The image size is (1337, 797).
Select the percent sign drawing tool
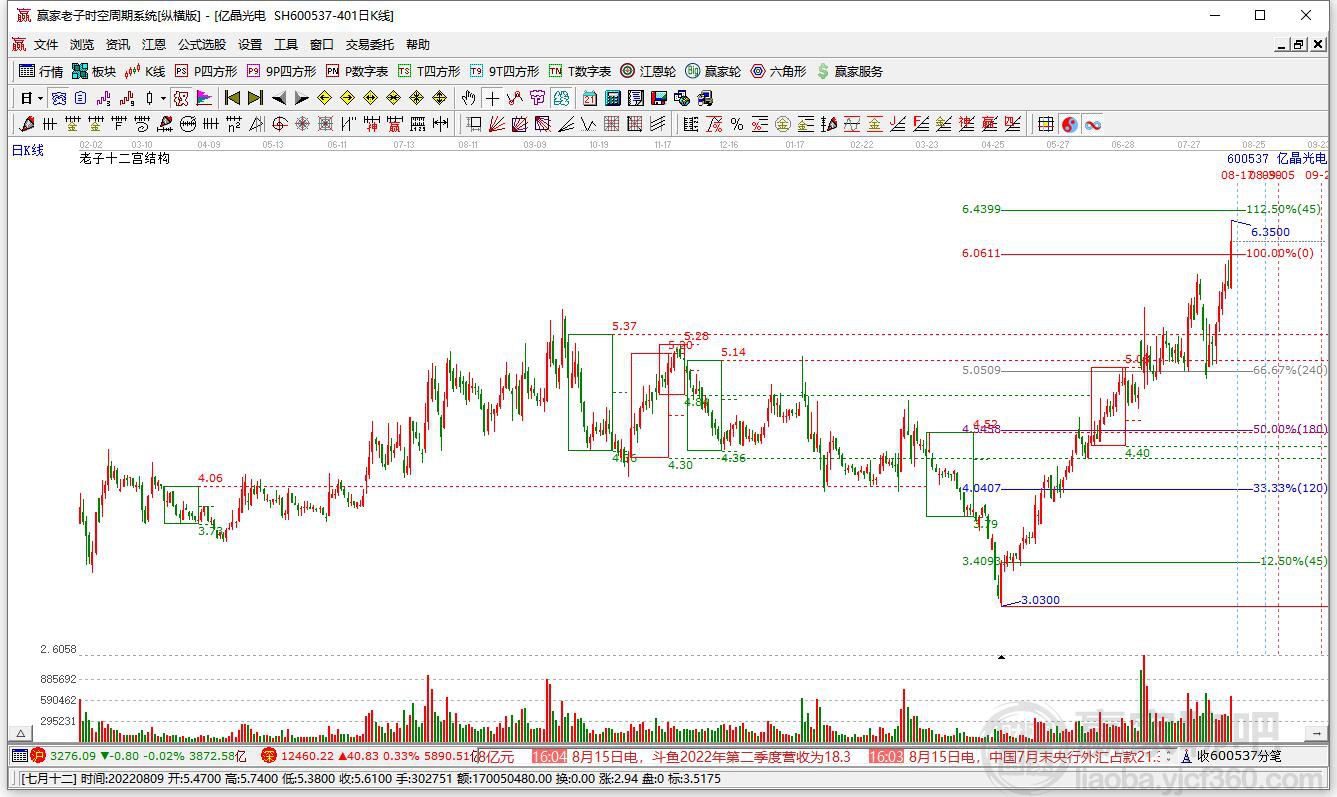click(x=737, y=124)
